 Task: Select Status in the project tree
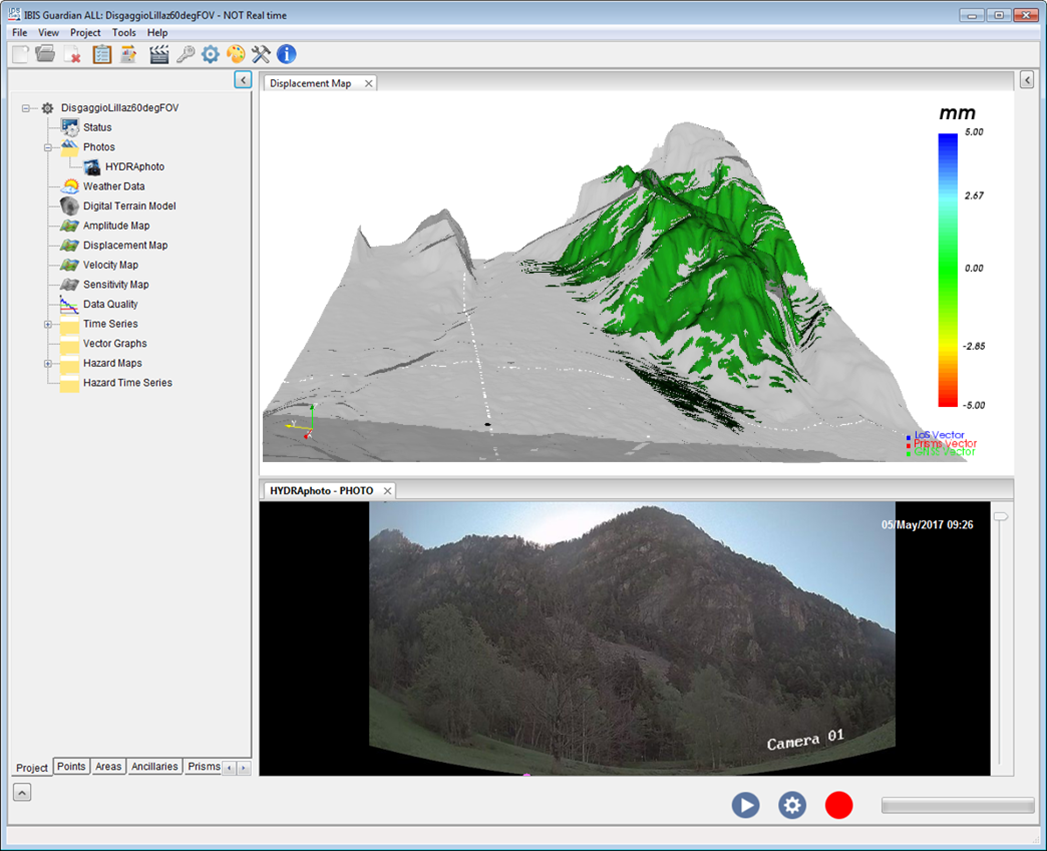(x=97, y=127)
